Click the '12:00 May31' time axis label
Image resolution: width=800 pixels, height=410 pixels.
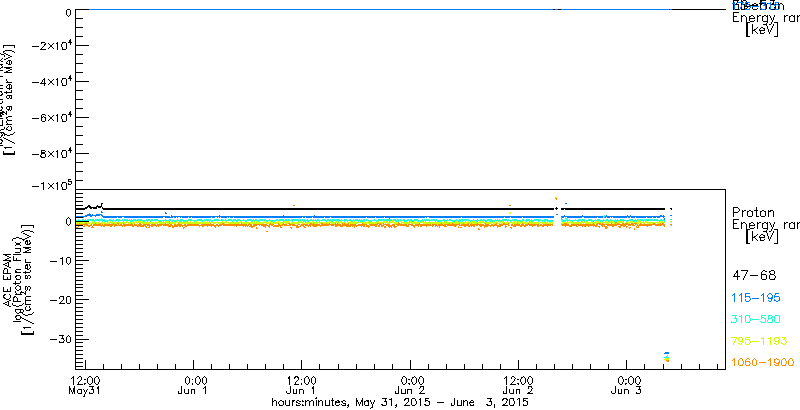point(84,386)
